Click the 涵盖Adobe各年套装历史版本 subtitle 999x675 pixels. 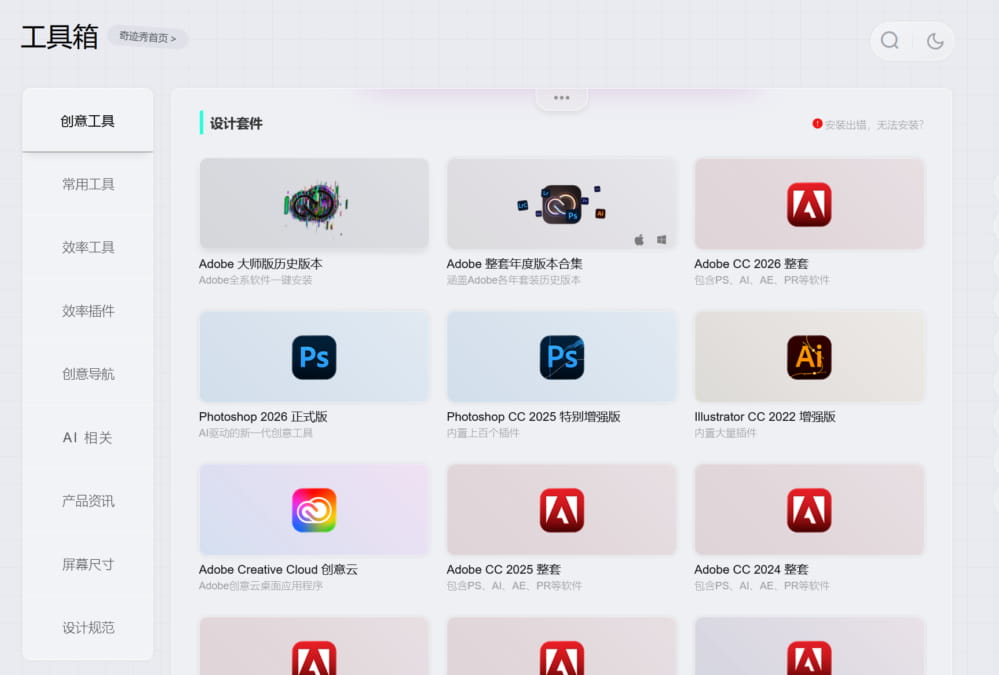pyautogui.click(x=514, y=280)
